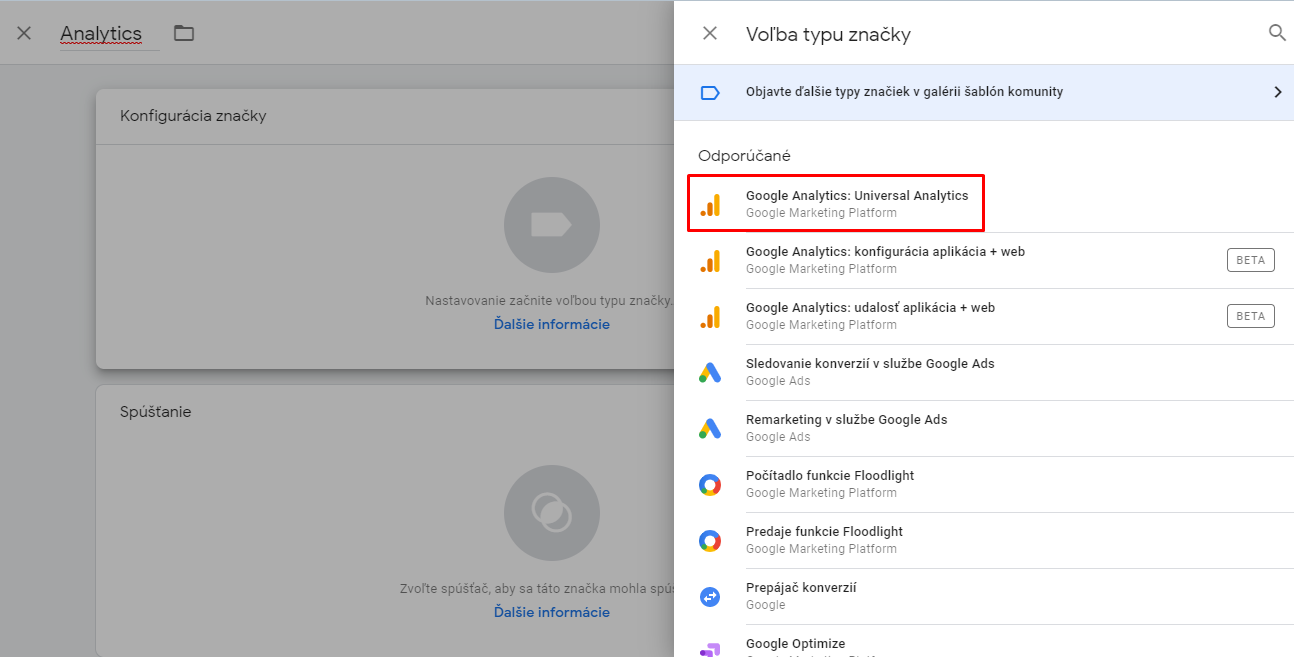Click the tag placeholder icon in Konfigurácia značky
The width and height of the screenshot is (1294, 657).
(552, 226)
